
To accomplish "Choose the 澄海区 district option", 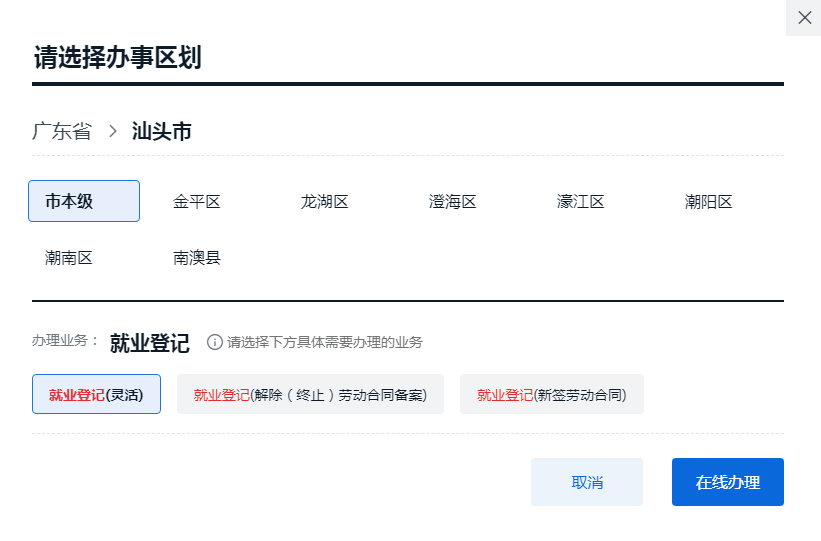I will point(452,201).
